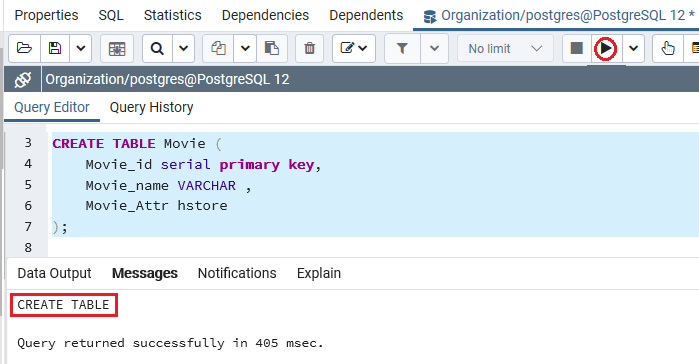This screenshot has width=699, height=364.
Task: Execute the query with play button
Action: coord(606,48)
